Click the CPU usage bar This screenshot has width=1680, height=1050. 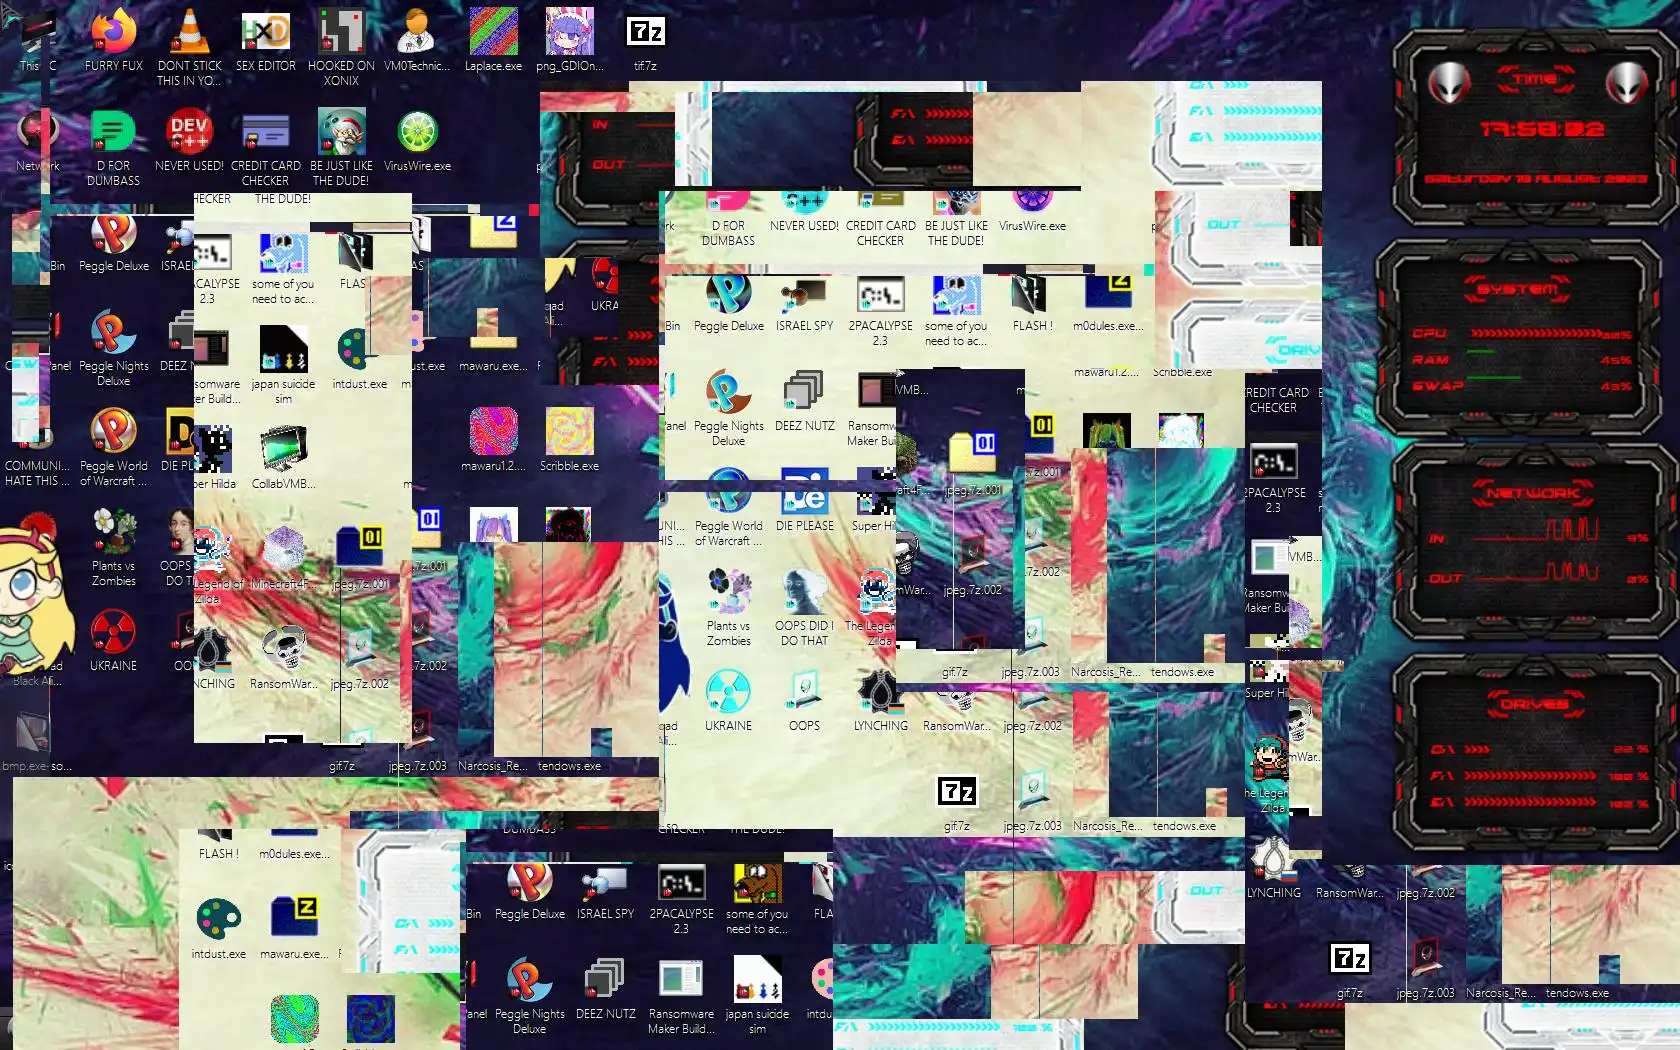[1534, 333]
